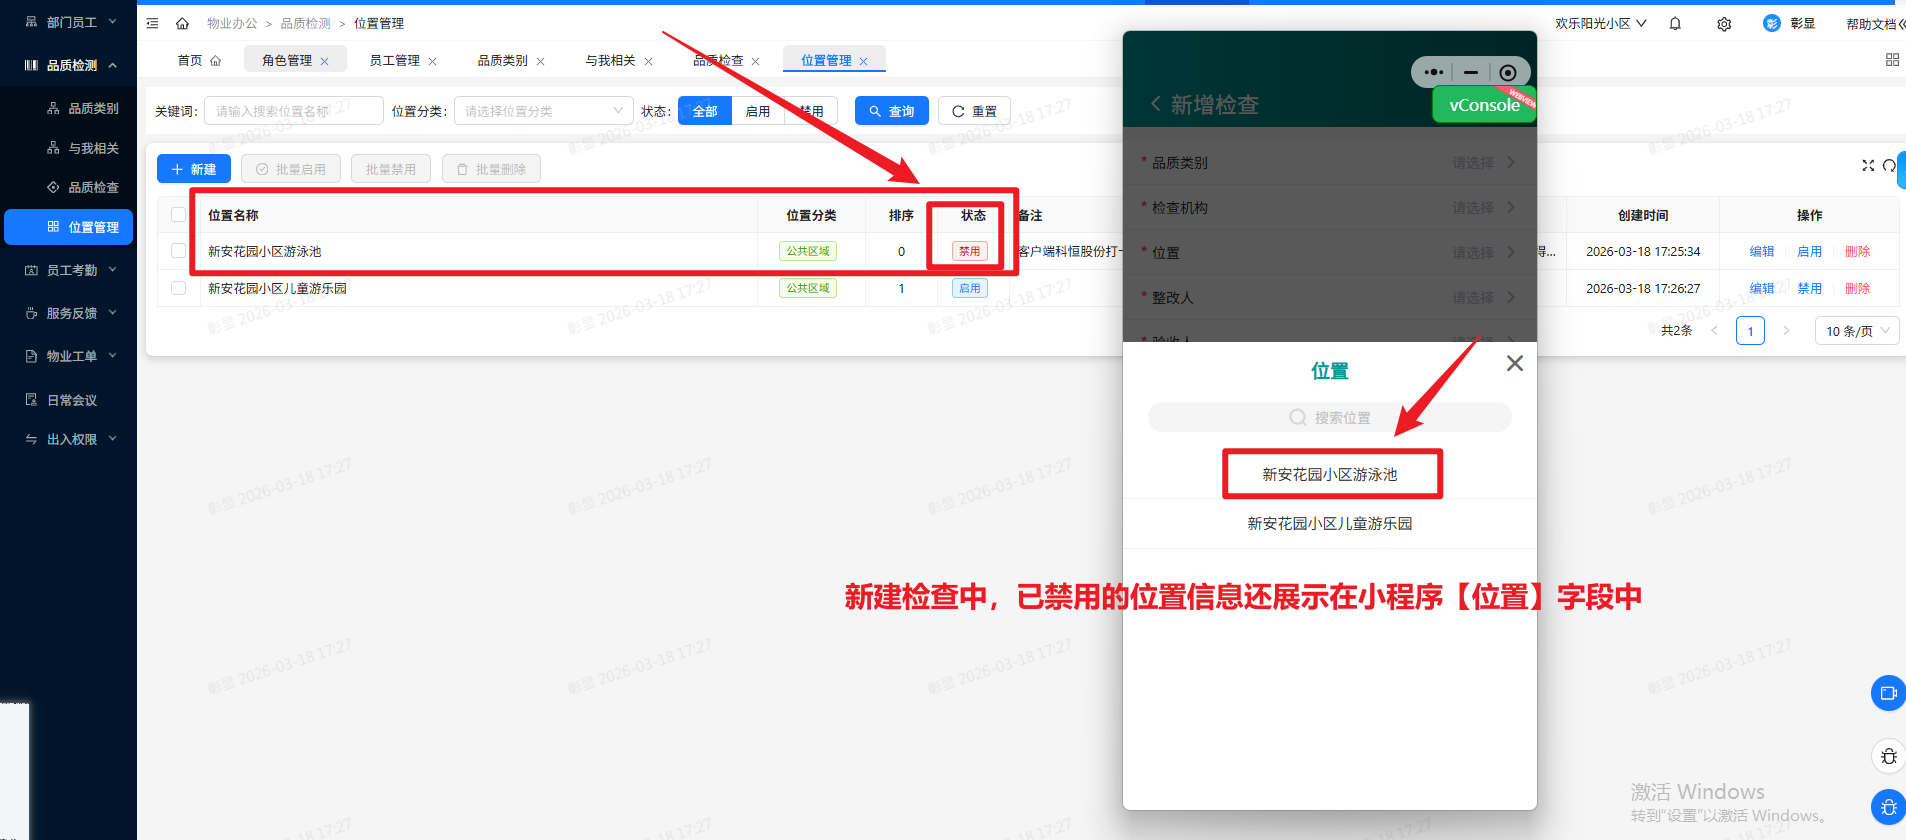Disable the row created 17:26:27
This screenshot has height=840, width=1906.
tap(1810, 288)
